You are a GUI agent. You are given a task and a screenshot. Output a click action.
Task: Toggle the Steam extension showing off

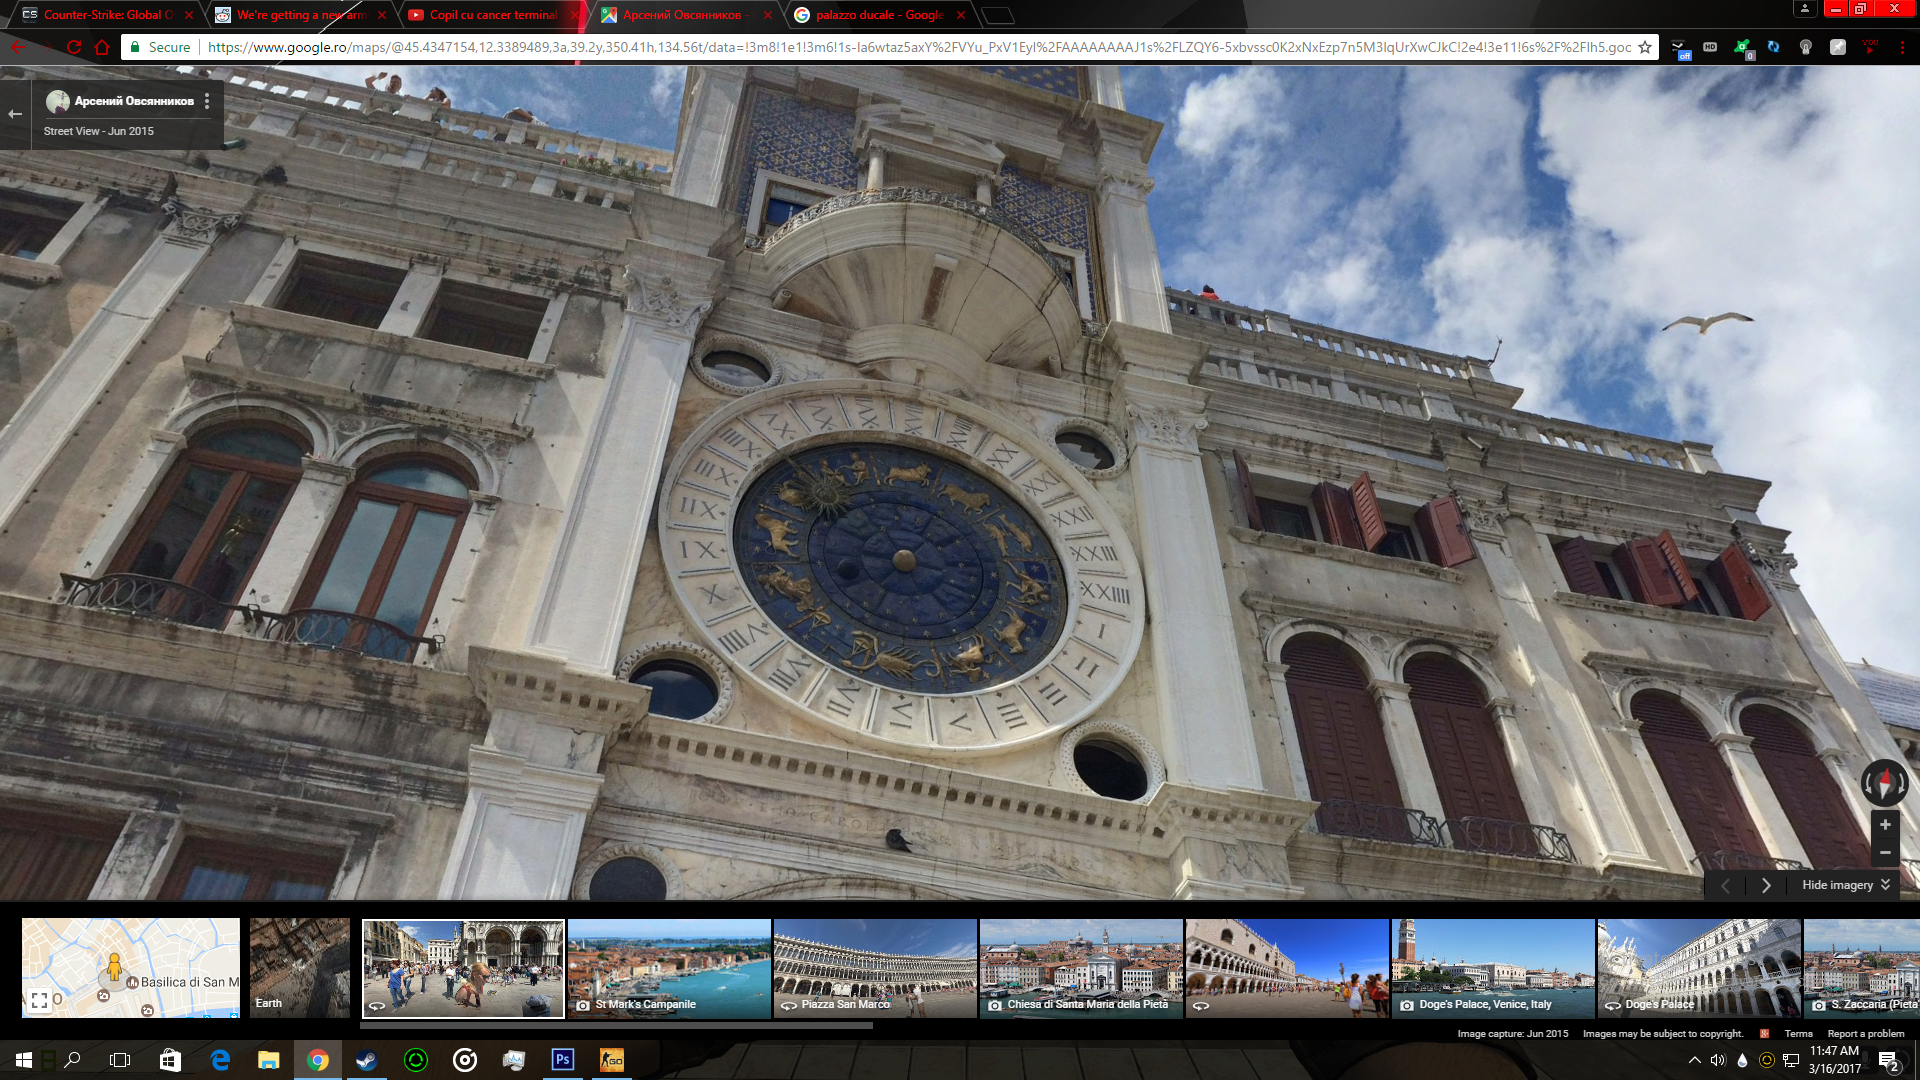point(1679,48)
